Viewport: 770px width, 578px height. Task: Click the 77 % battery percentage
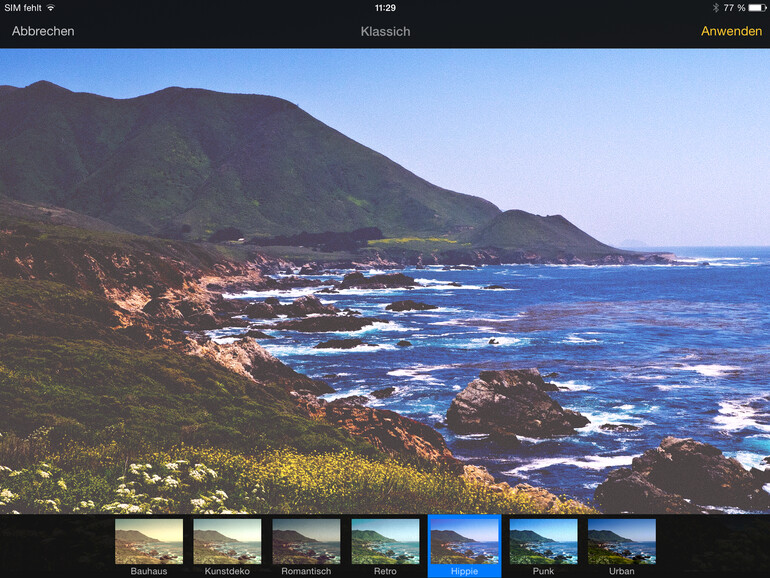pos(734,7)
